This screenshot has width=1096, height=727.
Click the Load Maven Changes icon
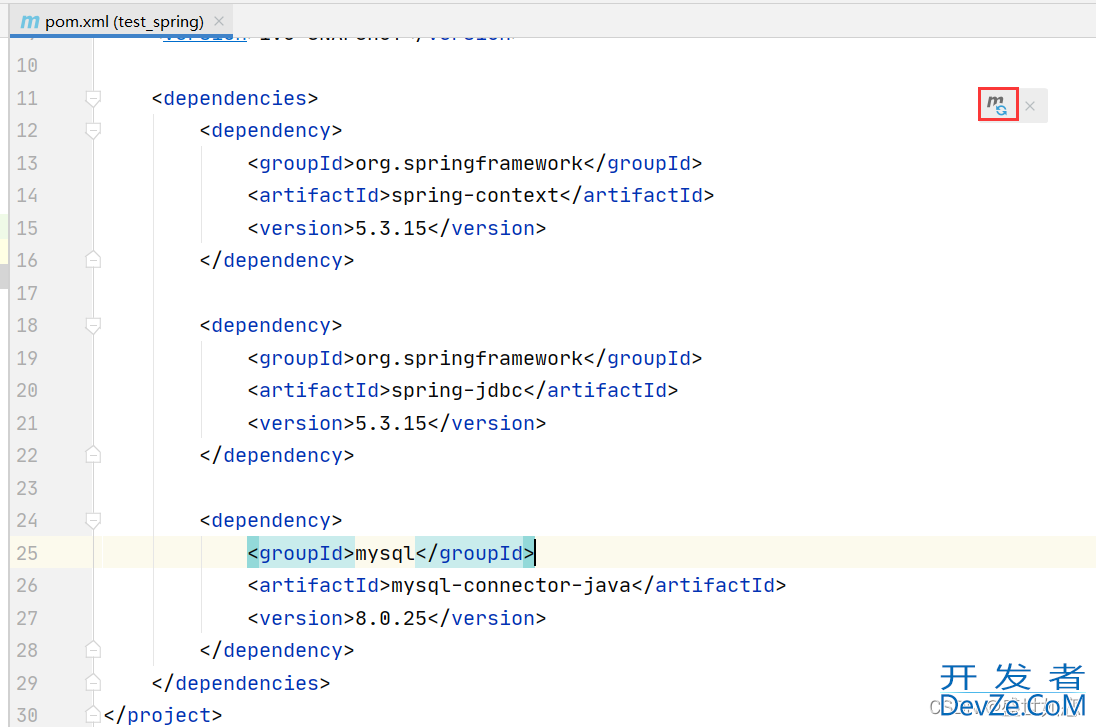pos(997,105)
